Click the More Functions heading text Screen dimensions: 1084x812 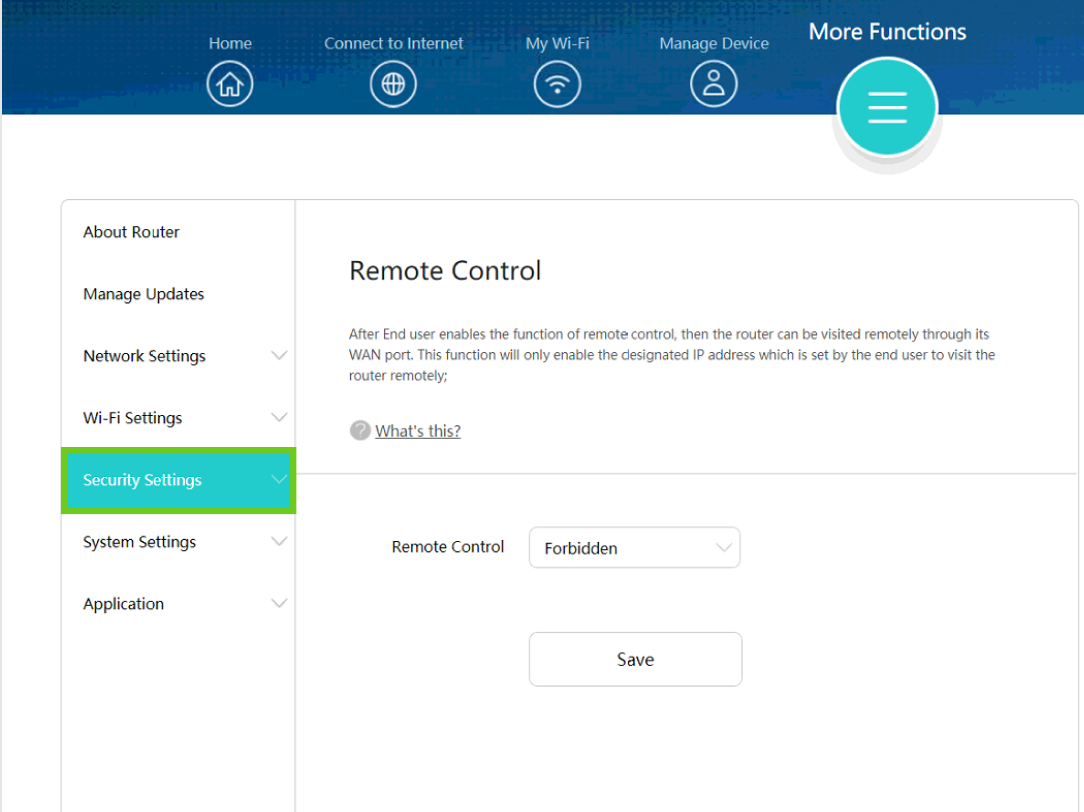pyautogui.click(x=887, y=31)
